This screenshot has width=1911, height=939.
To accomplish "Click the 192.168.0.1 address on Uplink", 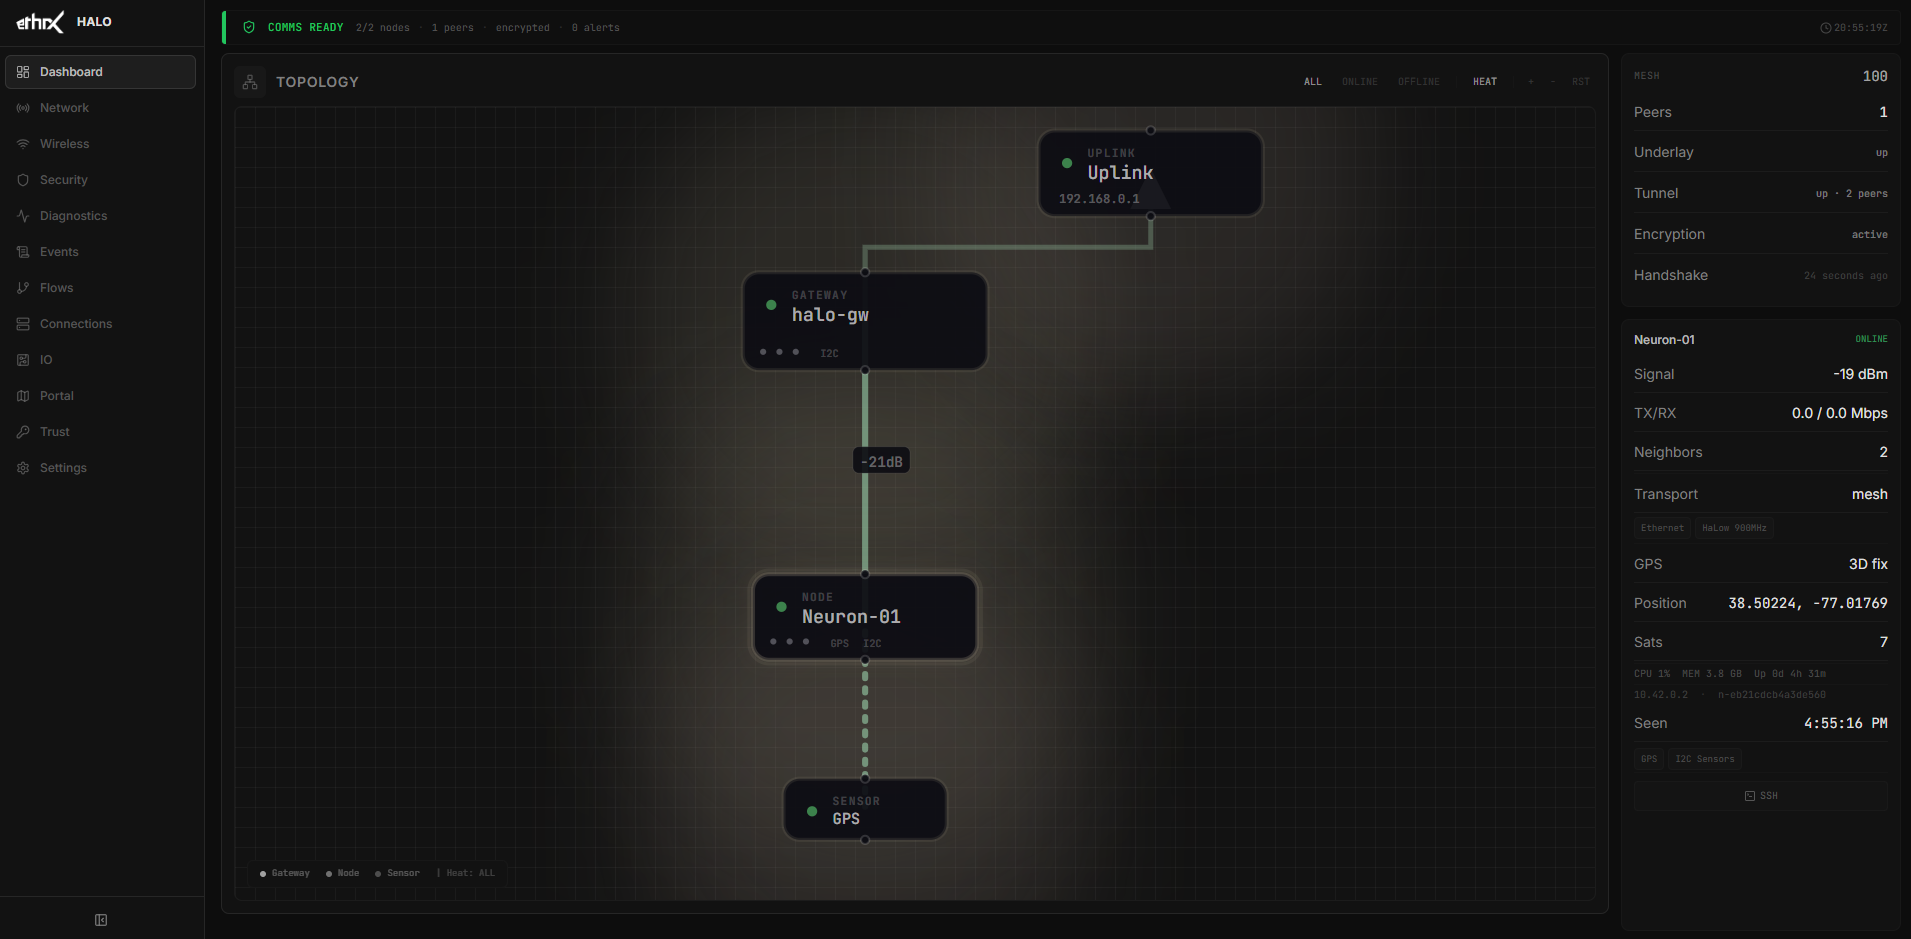I will 1099,199.
